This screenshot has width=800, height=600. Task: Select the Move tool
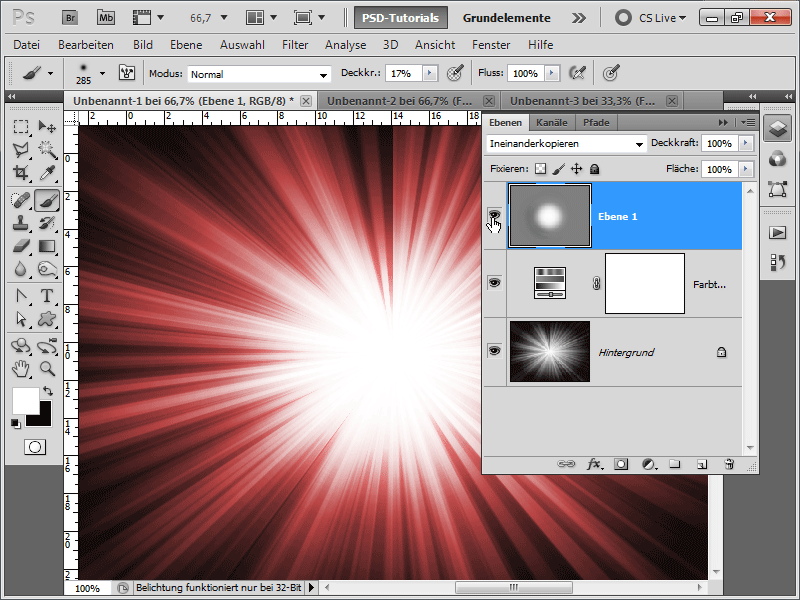click(x=47, y=126)
